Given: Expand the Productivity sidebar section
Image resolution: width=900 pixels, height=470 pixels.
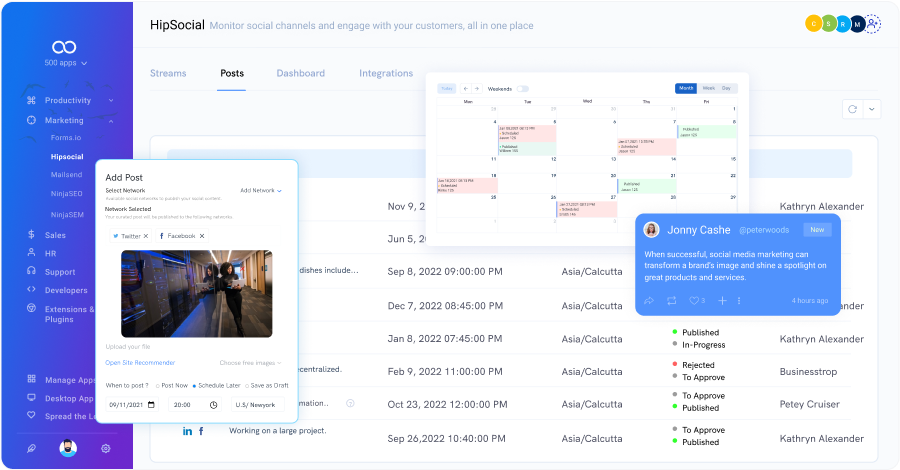Looking at the screenshot, I should click(x=111, y=100).
